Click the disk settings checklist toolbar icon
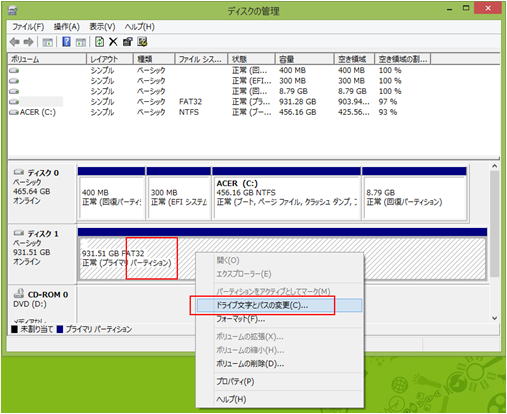 point(142,42)
